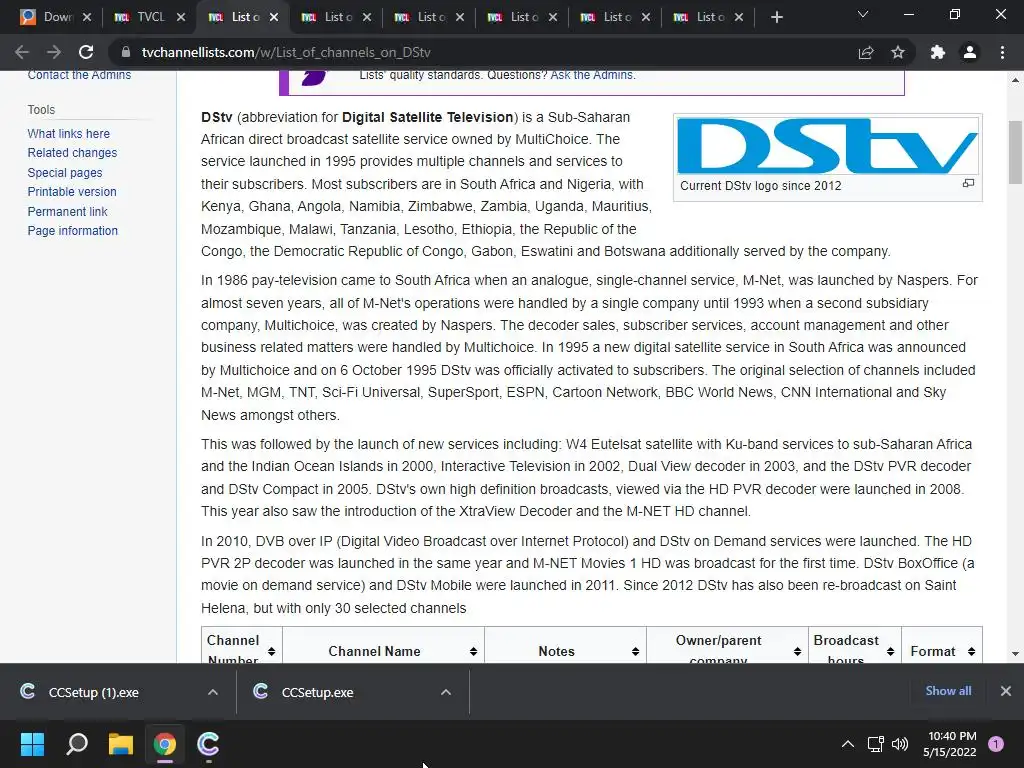This screenshot has height=768, width=1024.
Task: Open the tab search chevron
Action: coord(863,14)
